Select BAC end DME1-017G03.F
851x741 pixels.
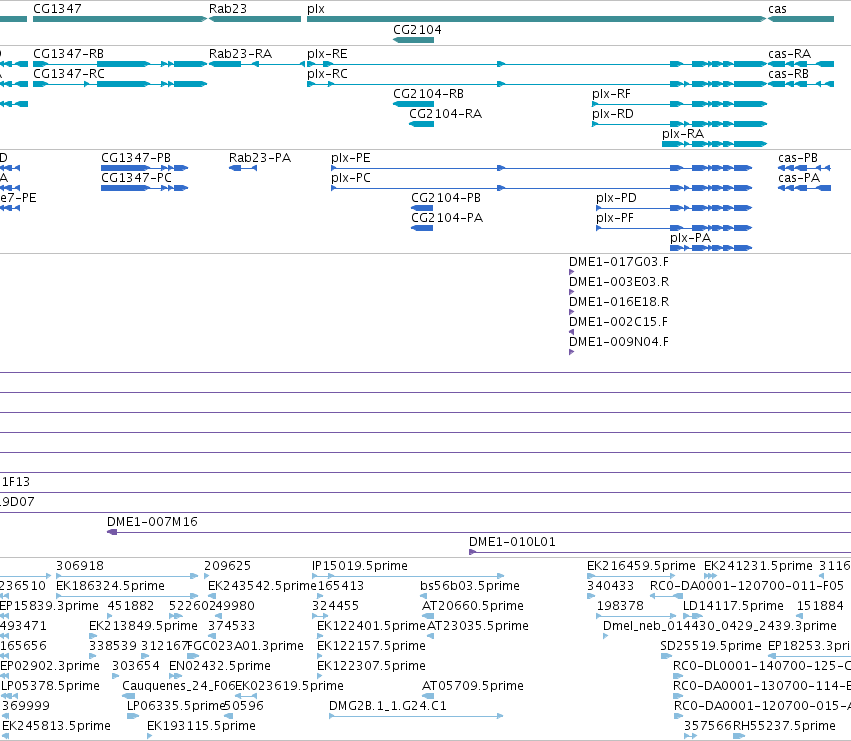click(x=571, y=272)
